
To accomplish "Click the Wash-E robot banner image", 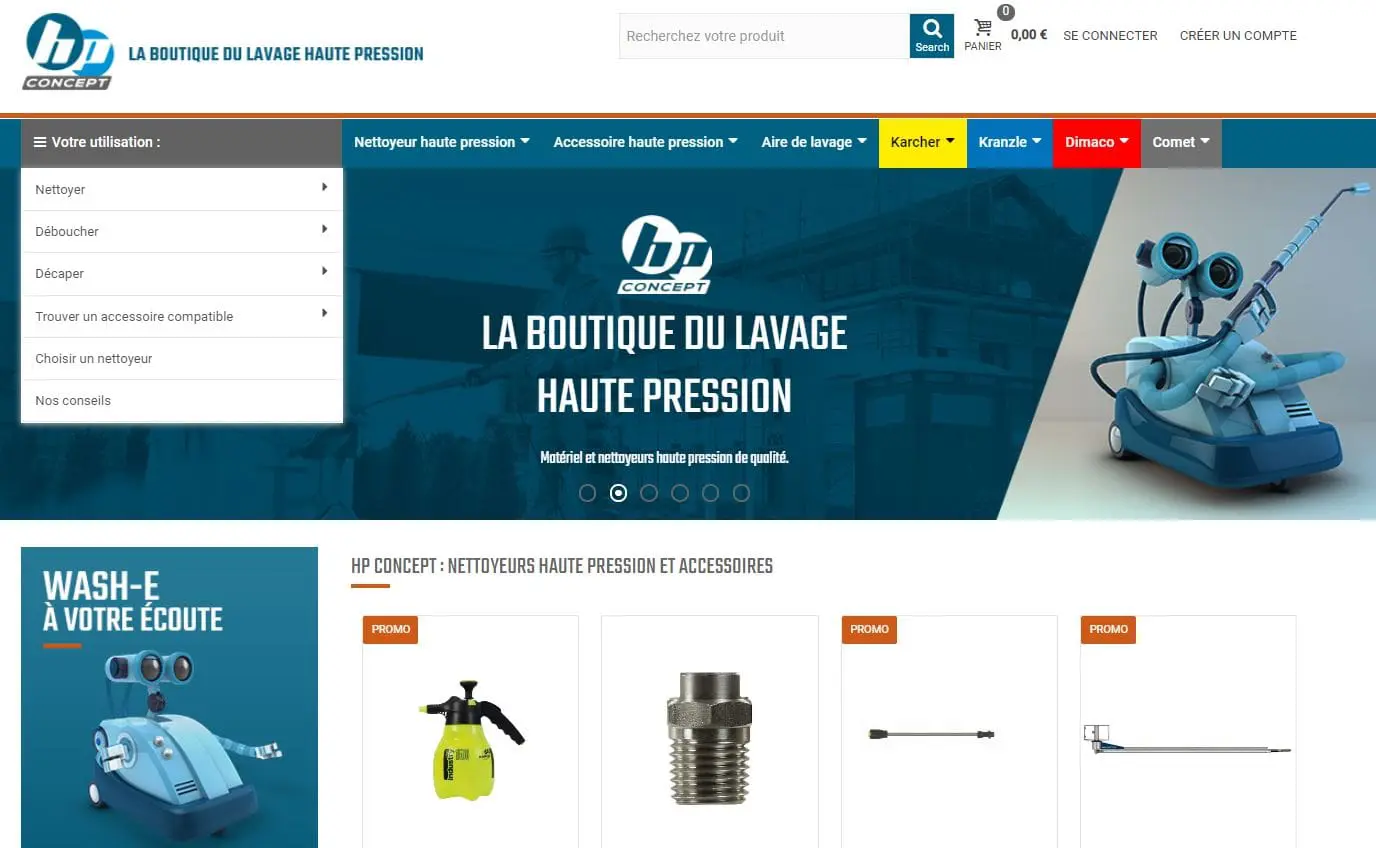I will 169,697.
